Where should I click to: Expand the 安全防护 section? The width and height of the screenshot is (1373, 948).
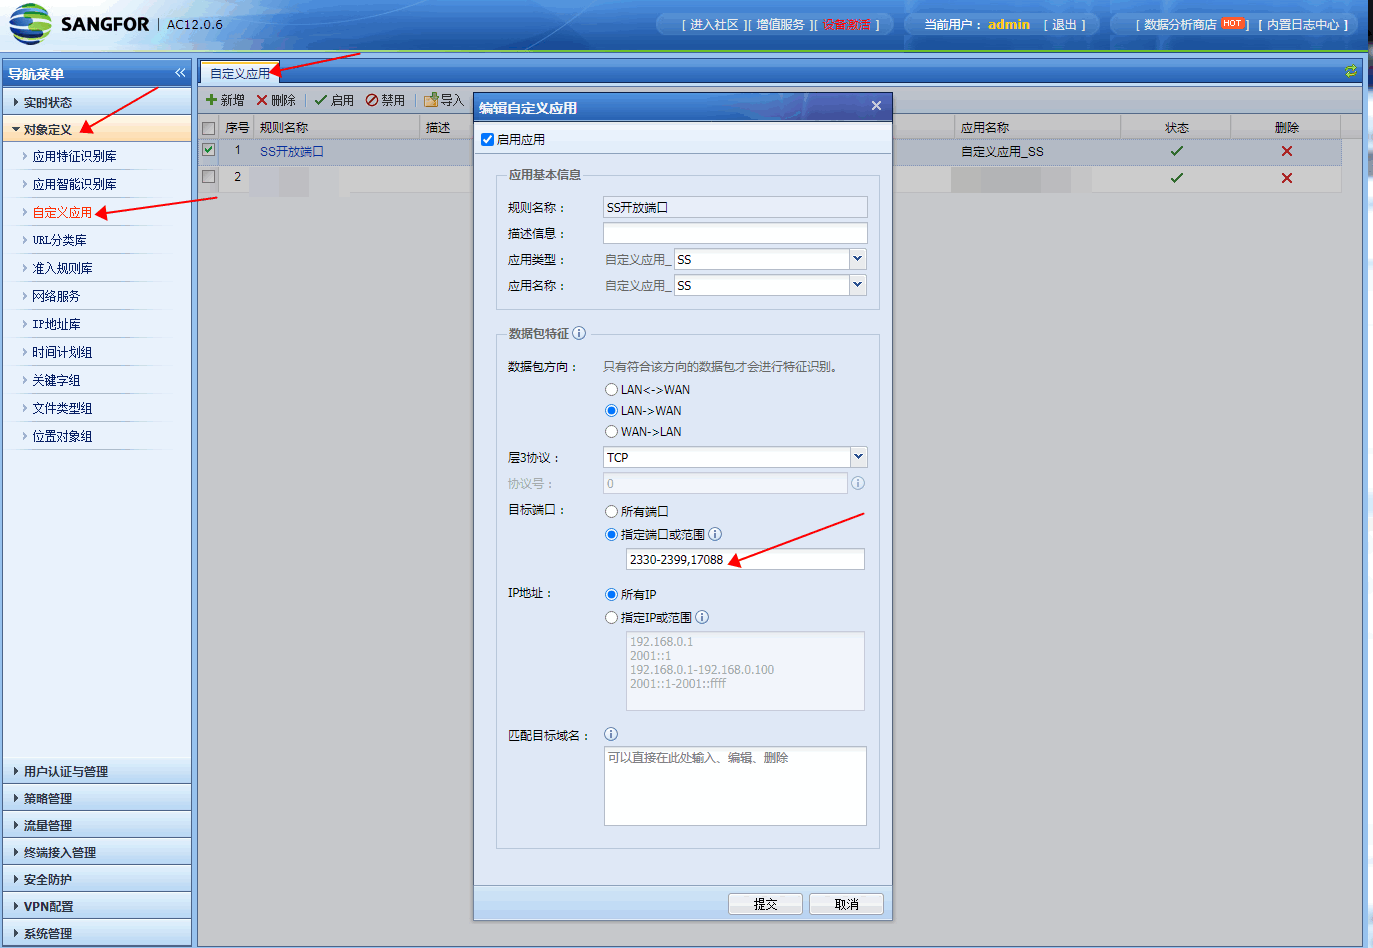coord(97,879)
